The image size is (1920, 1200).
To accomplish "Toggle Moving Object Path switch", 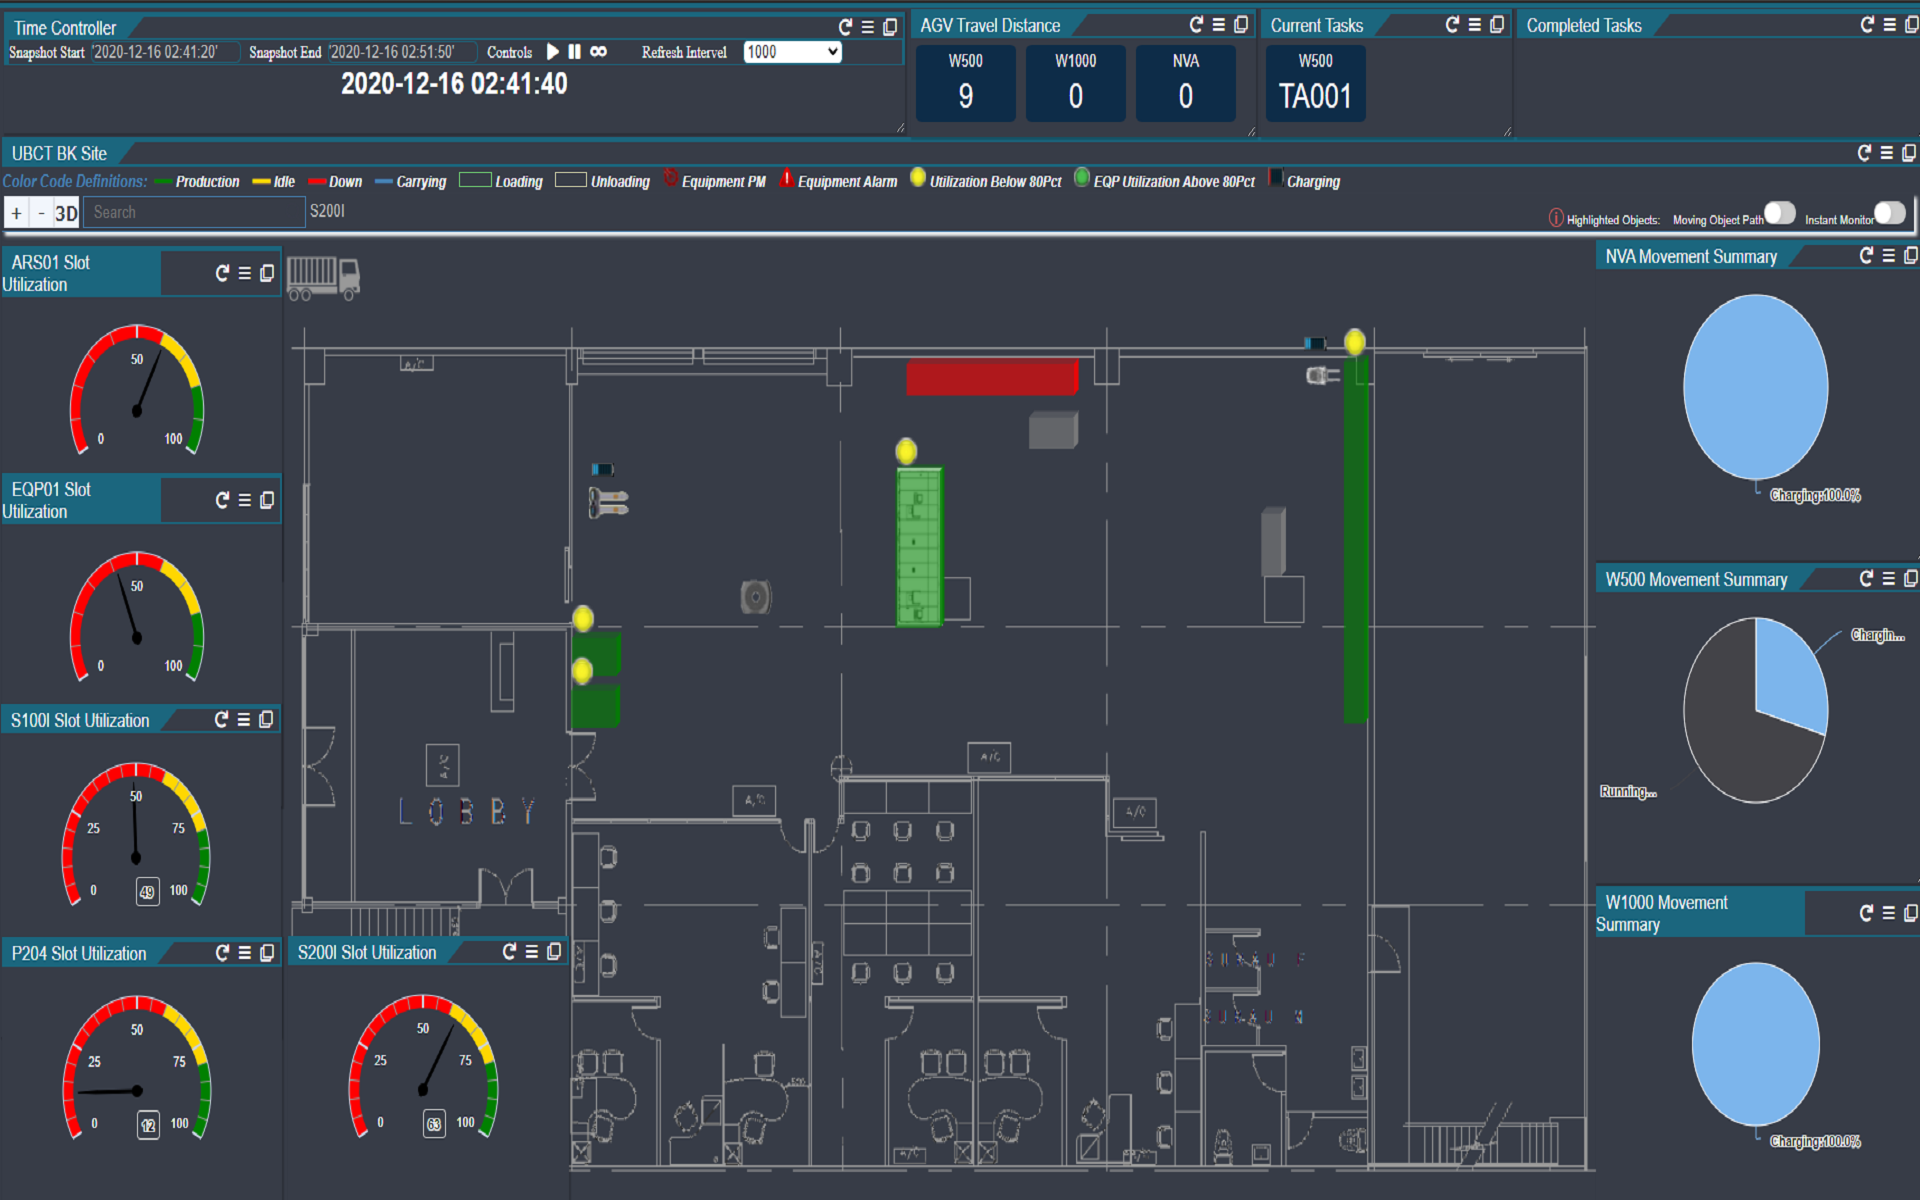I will (1779, 214).
